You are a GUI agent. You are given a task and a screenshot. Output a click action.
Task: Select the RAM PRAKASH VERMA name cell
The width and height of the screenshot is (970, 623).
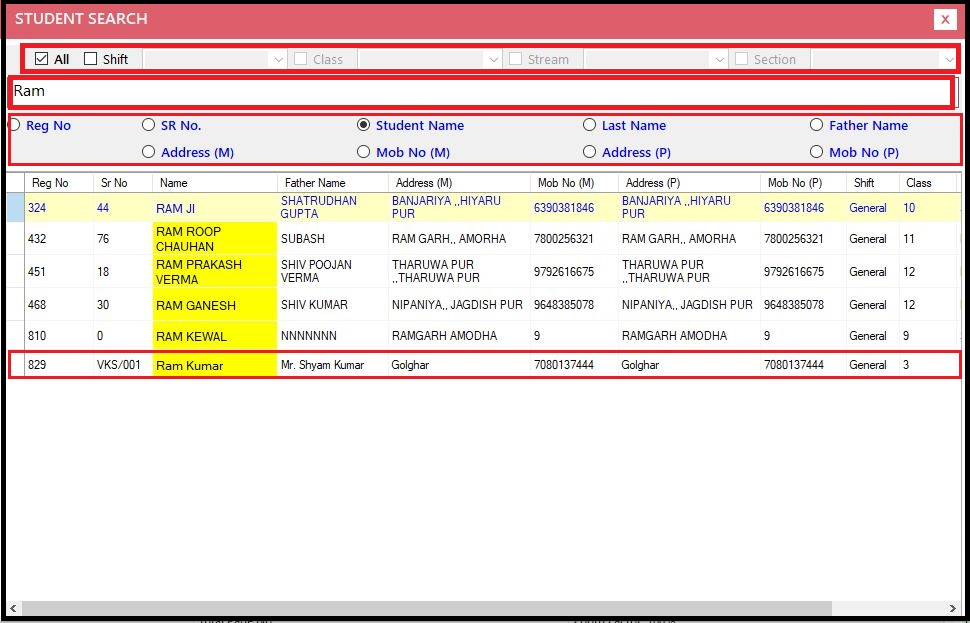[x=215, y=272]
